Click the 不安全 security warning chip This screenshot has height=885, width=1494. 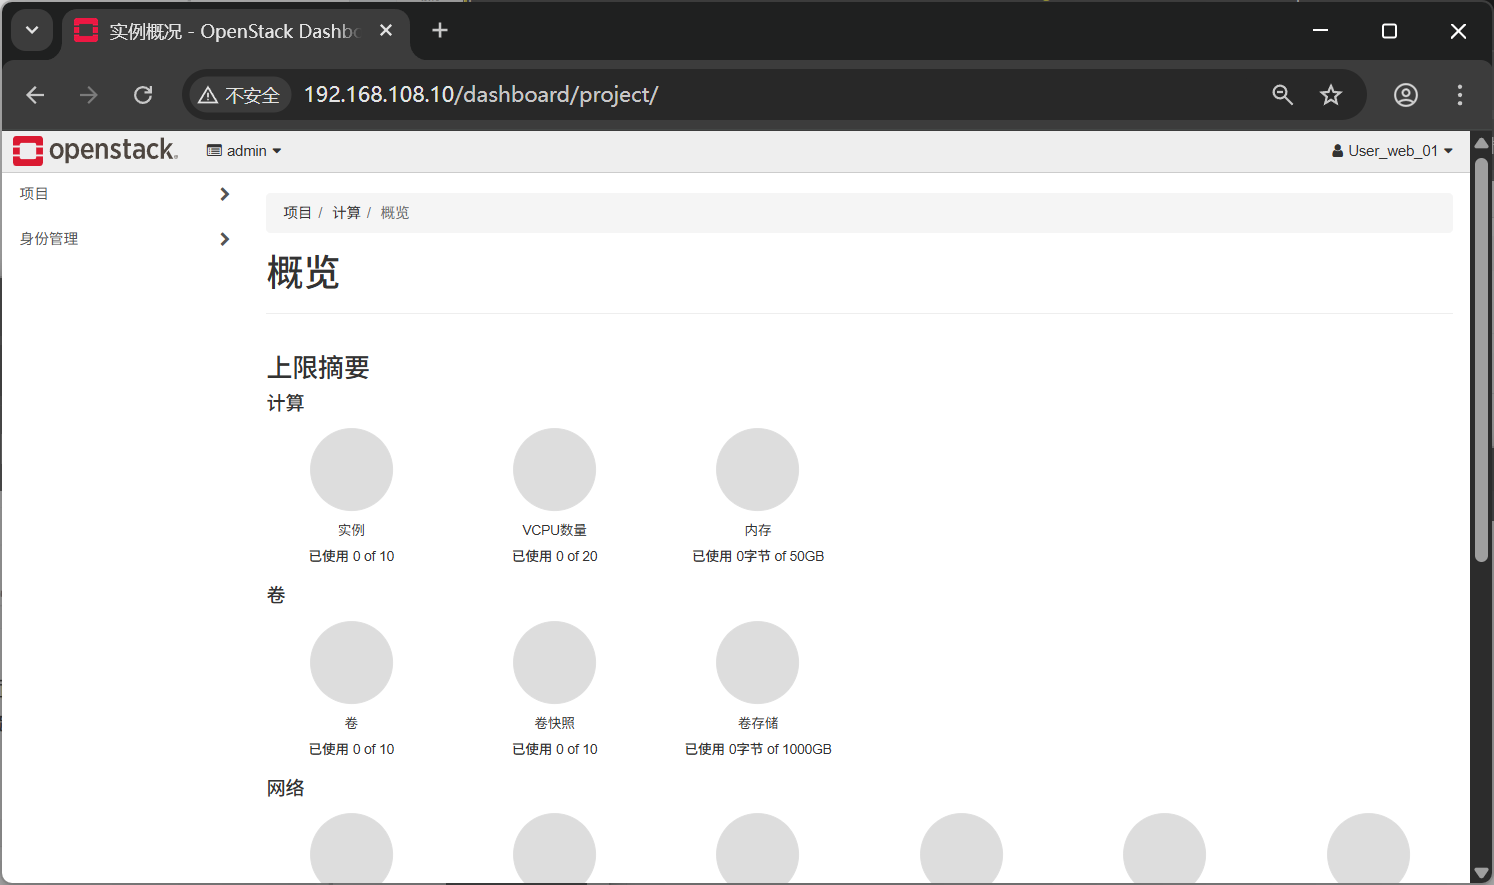click(239, 95)
